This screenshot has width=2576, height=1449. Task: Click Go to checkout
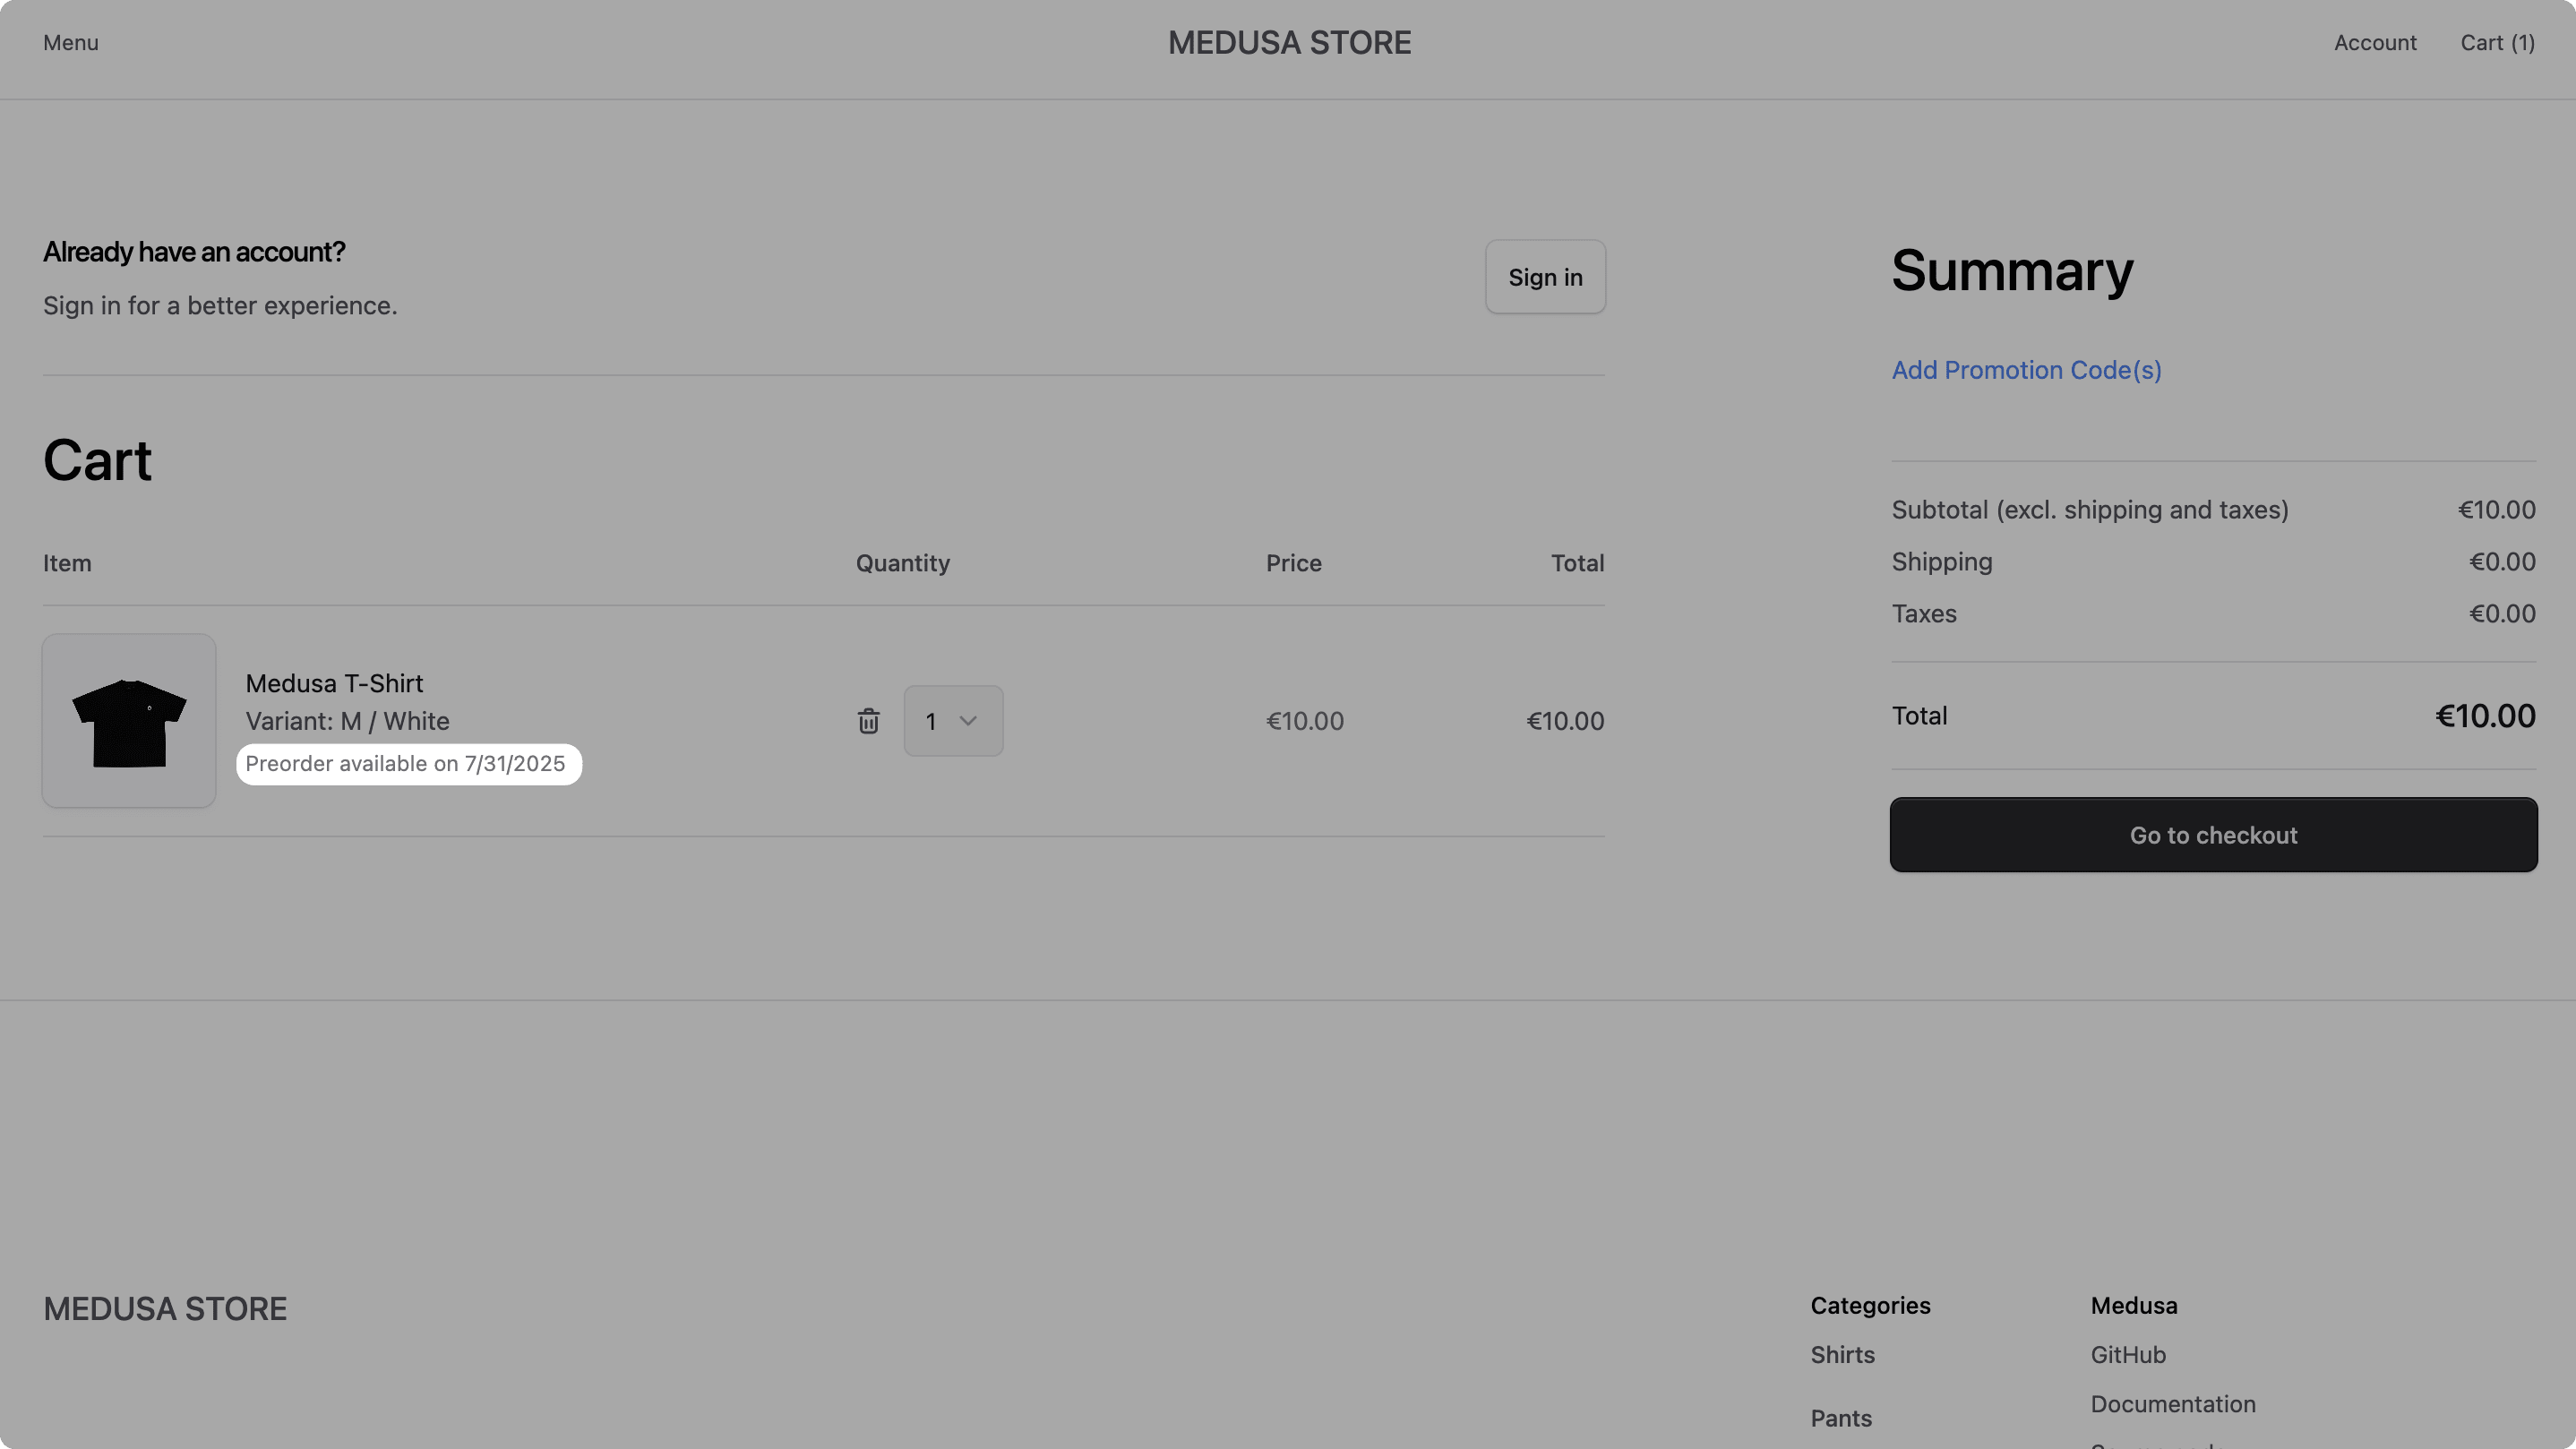pos(2211,835)
